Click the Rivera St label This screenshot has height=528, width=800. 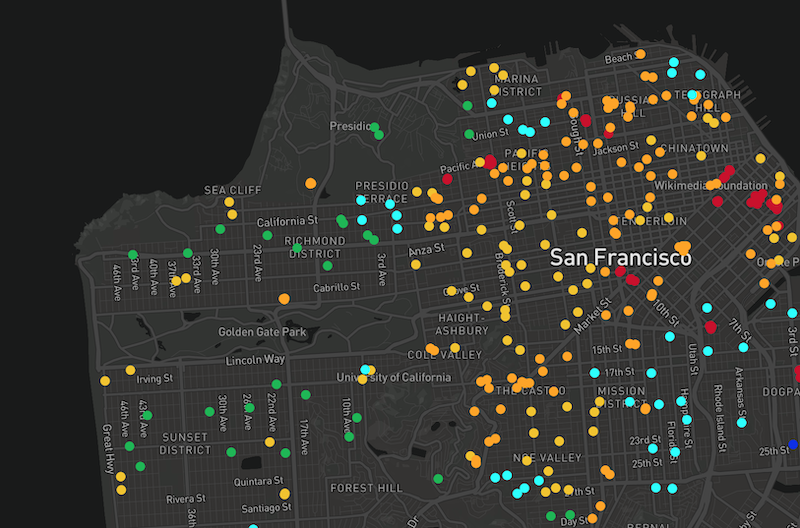[x=186, y=499]
